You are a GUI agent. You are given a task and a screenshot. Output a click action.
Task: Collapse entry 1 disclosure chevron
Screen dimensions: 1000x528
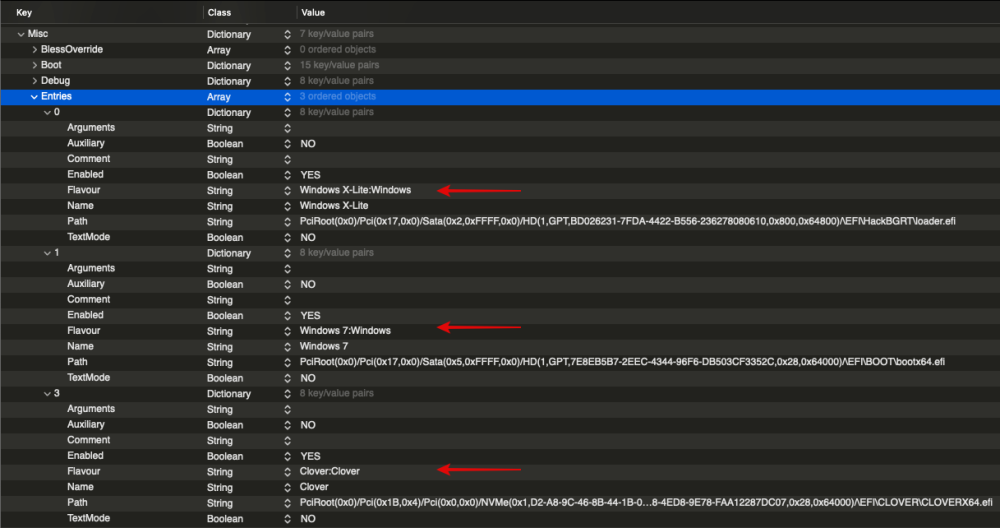coord(47,253)
